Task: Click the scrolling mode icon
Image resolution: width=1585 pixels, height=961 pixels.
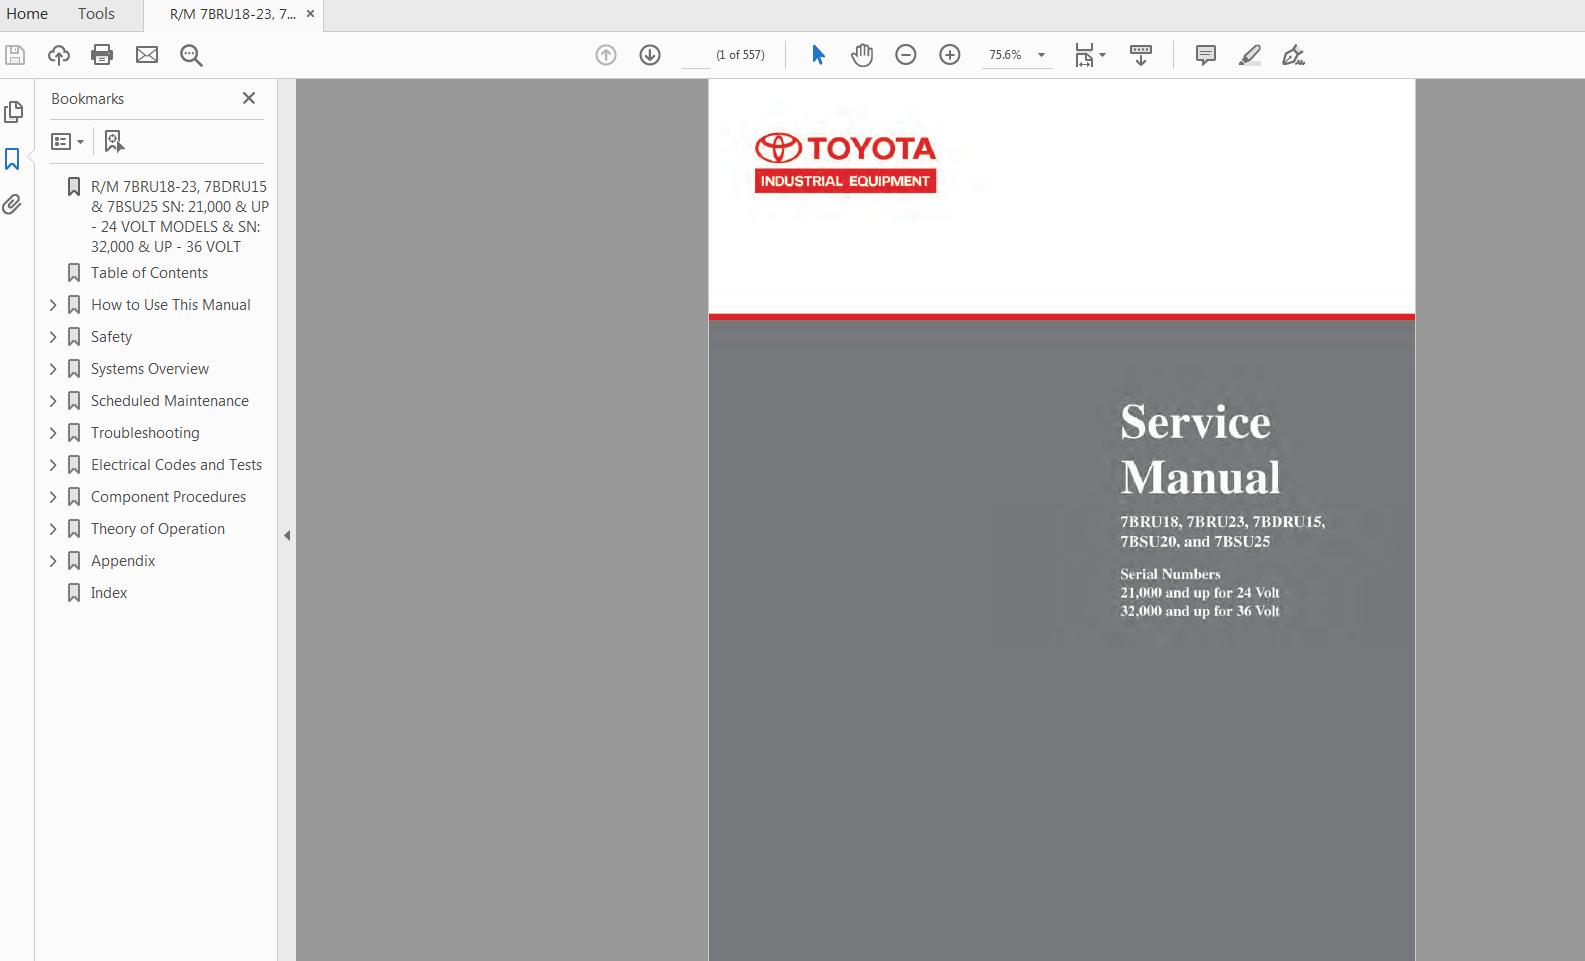Action: (1141, 55)
